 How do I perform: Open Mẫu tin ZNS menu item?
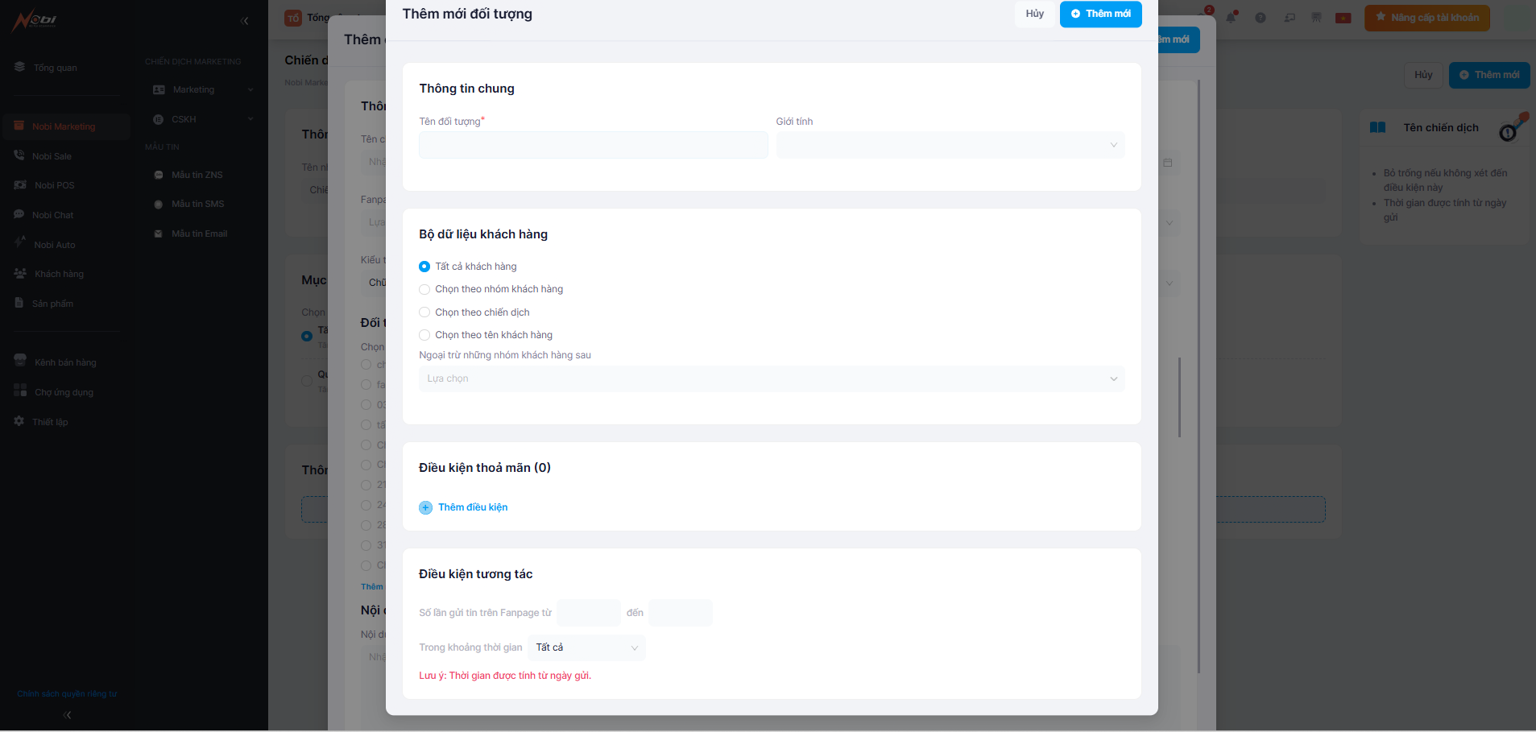click(196, 175)
